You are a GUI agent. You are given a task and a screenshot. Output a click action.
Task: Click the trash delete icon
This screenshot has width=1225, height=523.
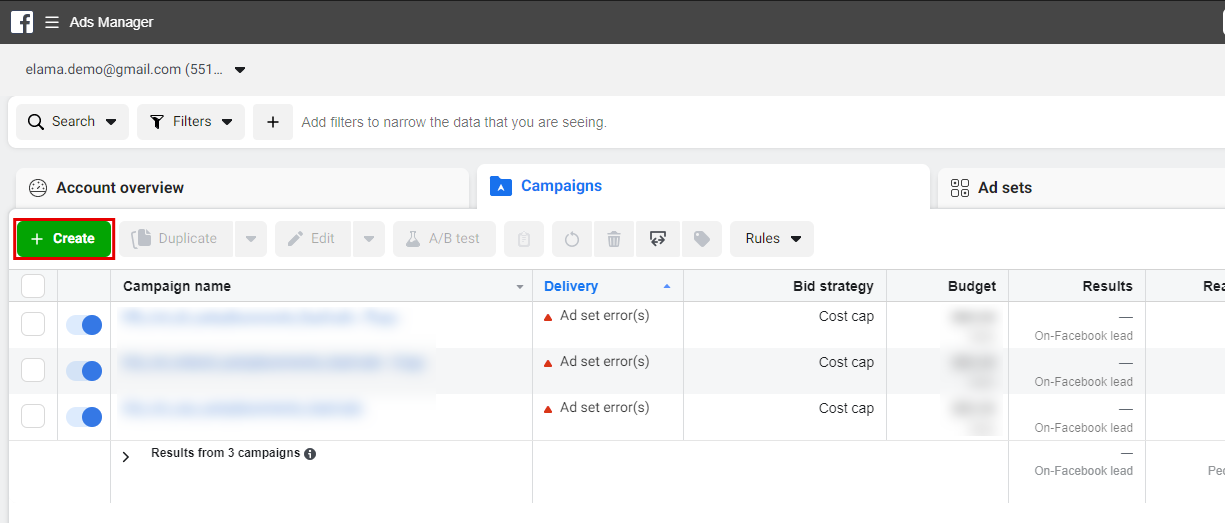(614, 239)
